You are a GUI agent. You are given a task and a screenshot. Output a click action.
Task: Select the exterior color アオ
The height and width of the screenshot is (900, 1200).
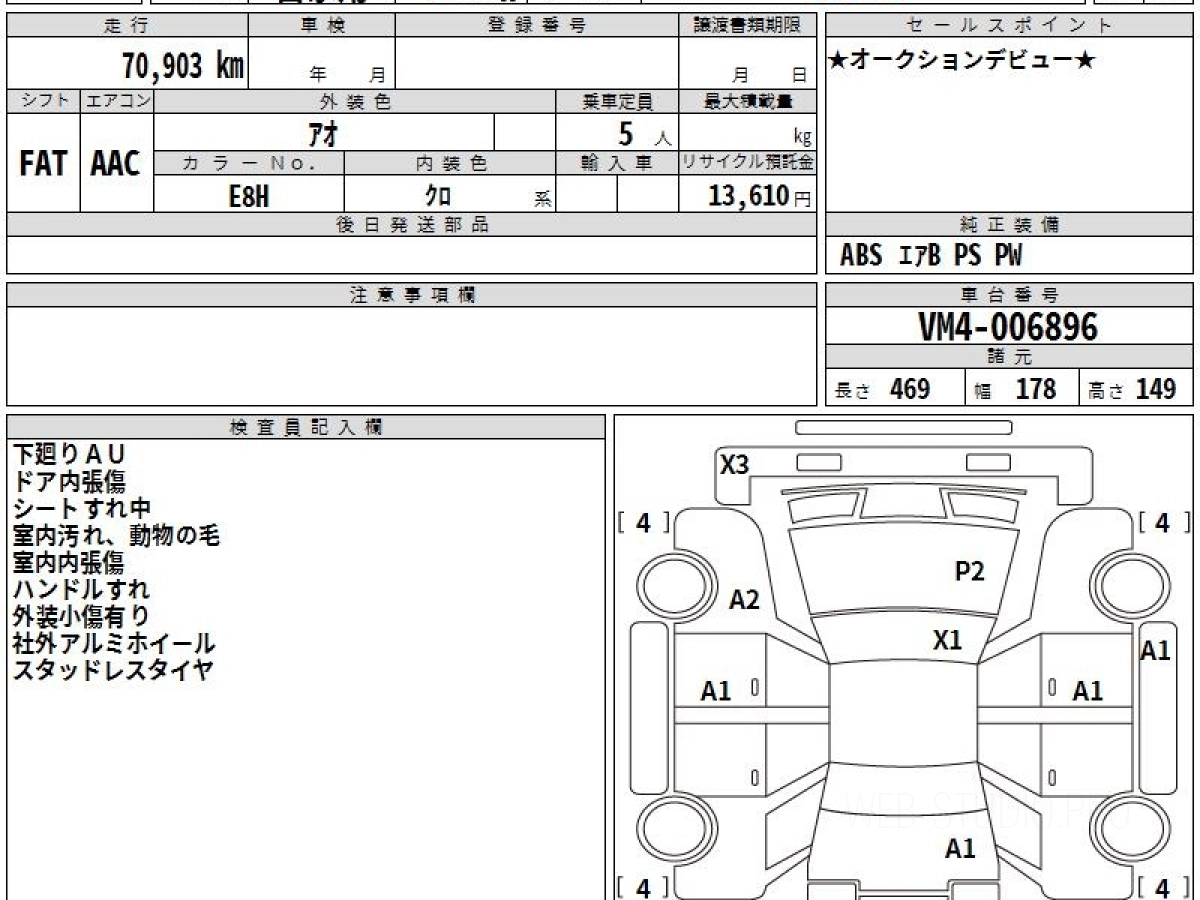pyautogui.click(x=324, y=132)
